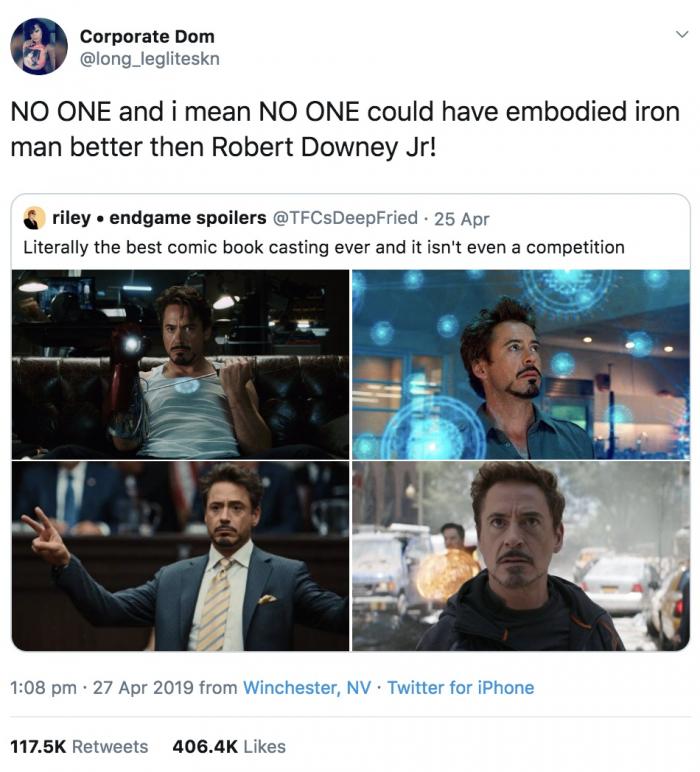Click the 25 Apr quoted tweet date

pos(462,218)
